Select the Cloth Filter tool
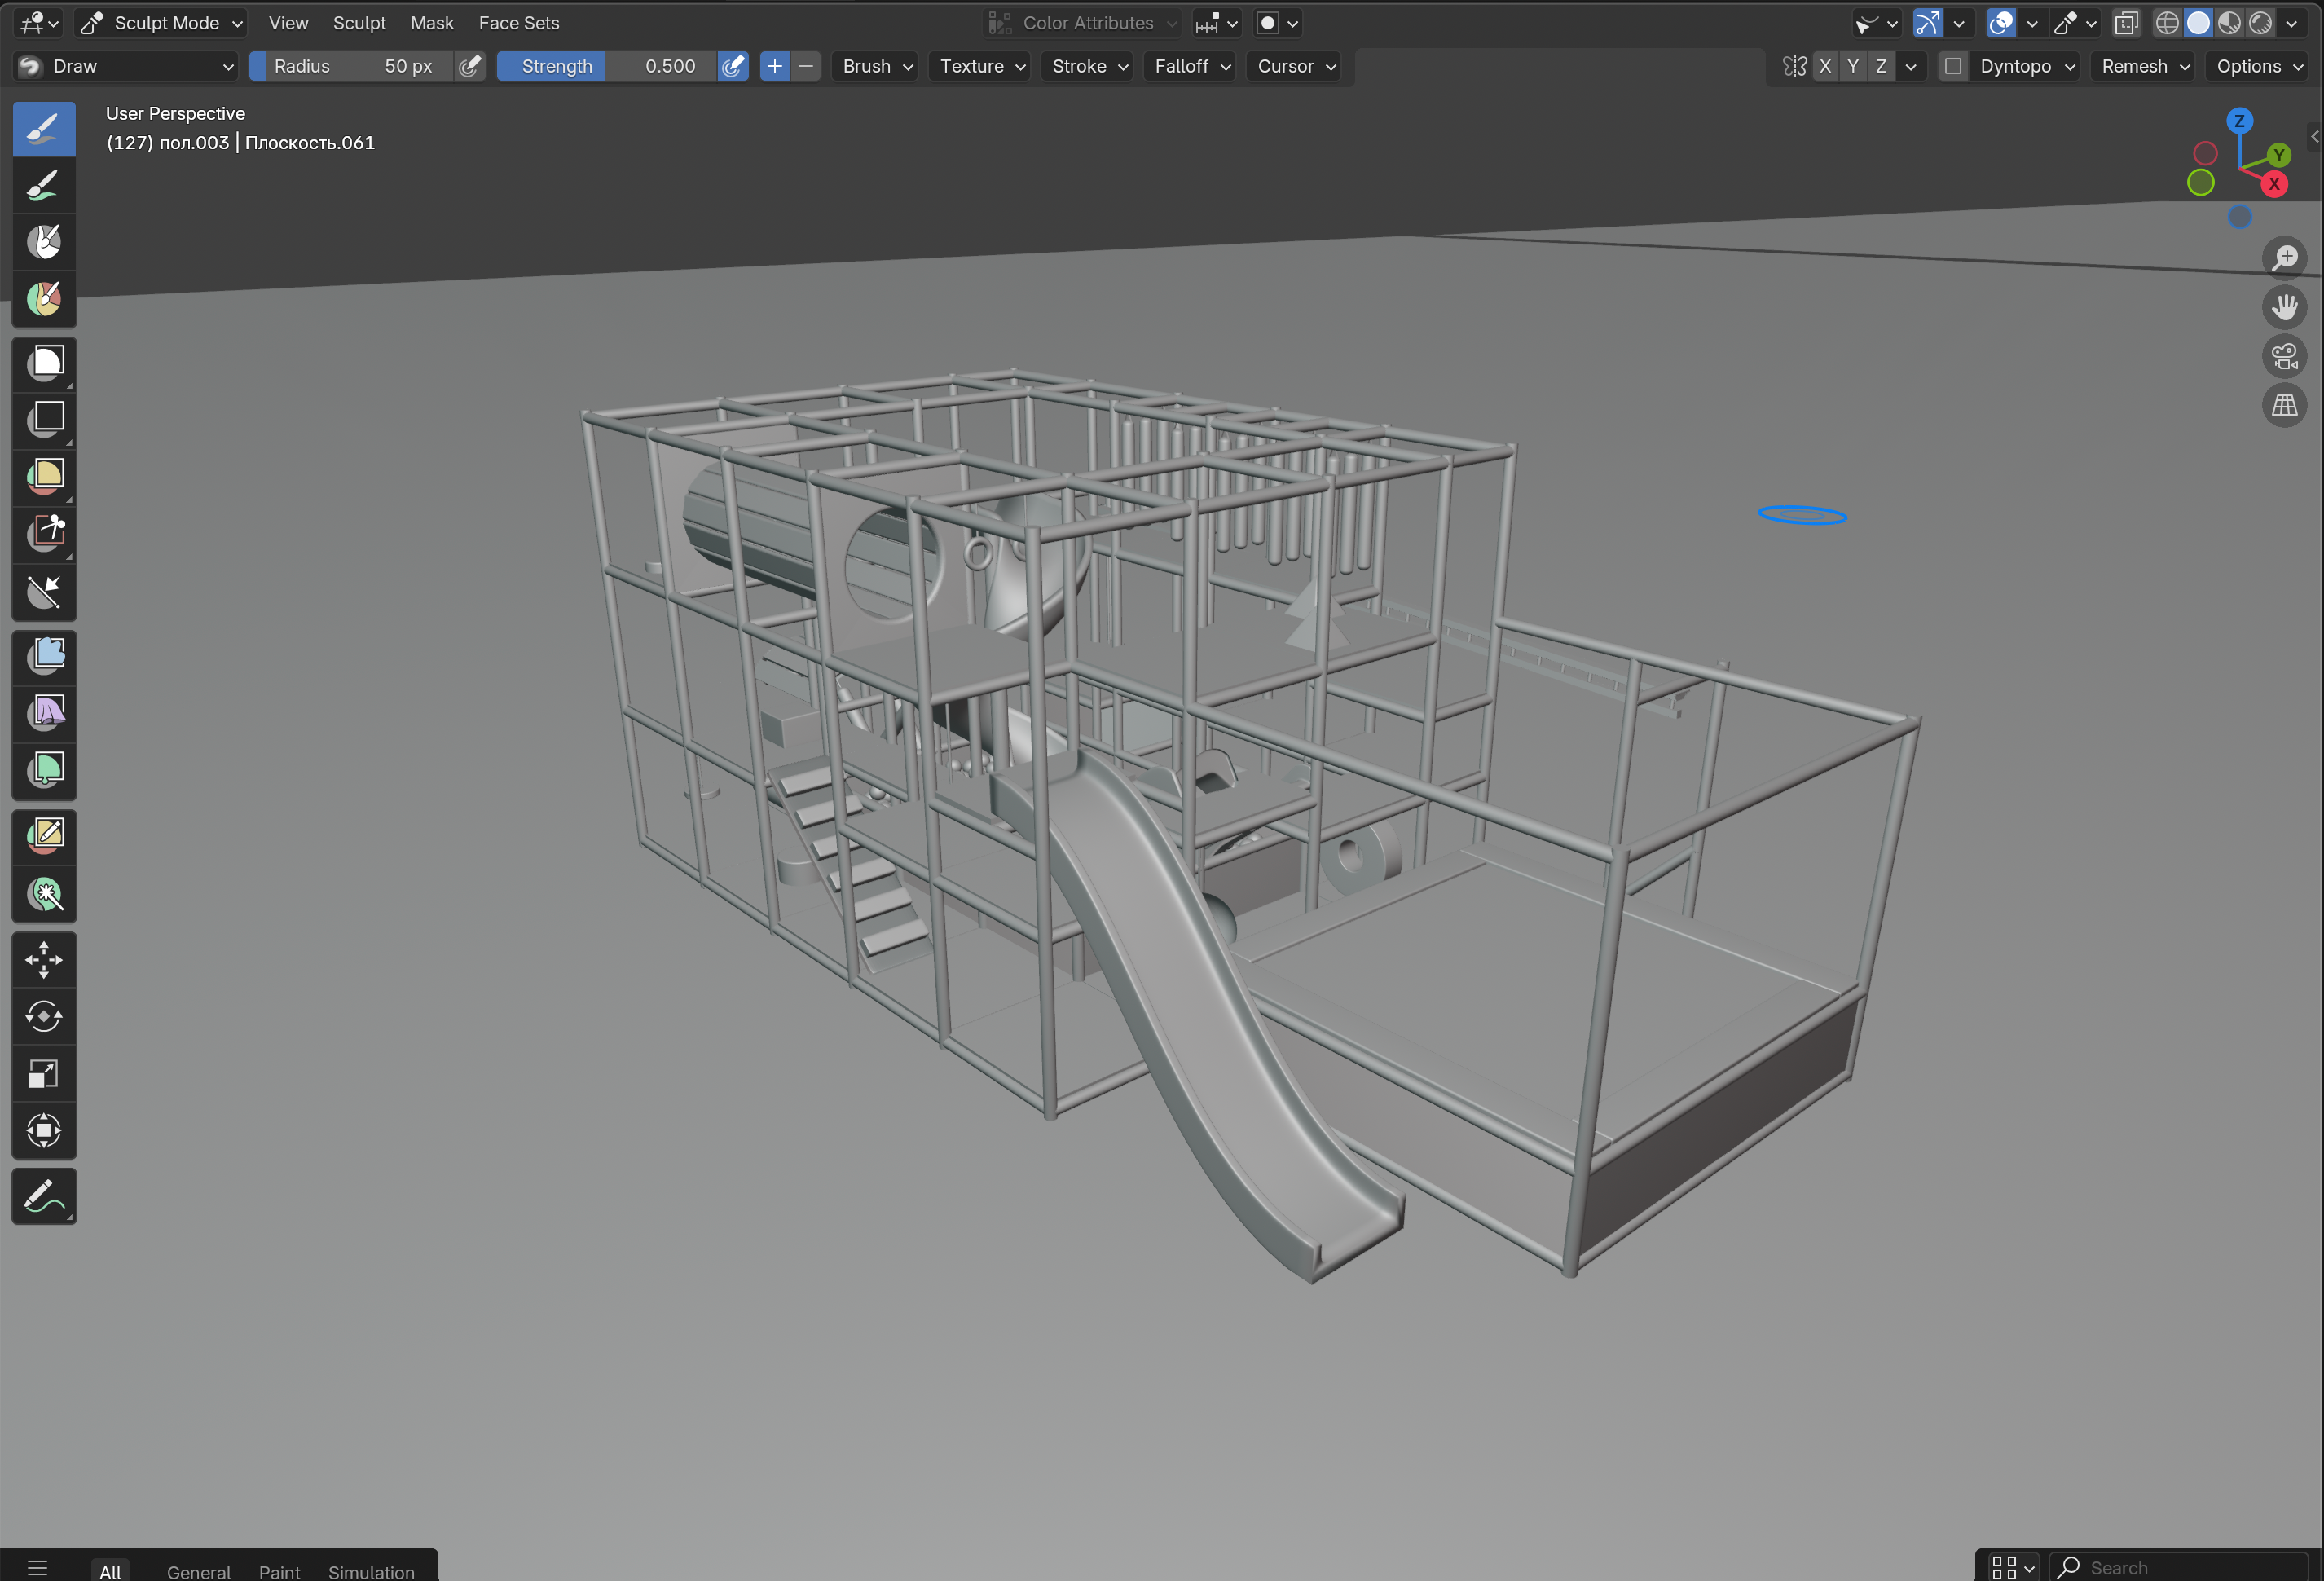The width and height of the screenshot is (2324, 1581). [x=44, y=712]
